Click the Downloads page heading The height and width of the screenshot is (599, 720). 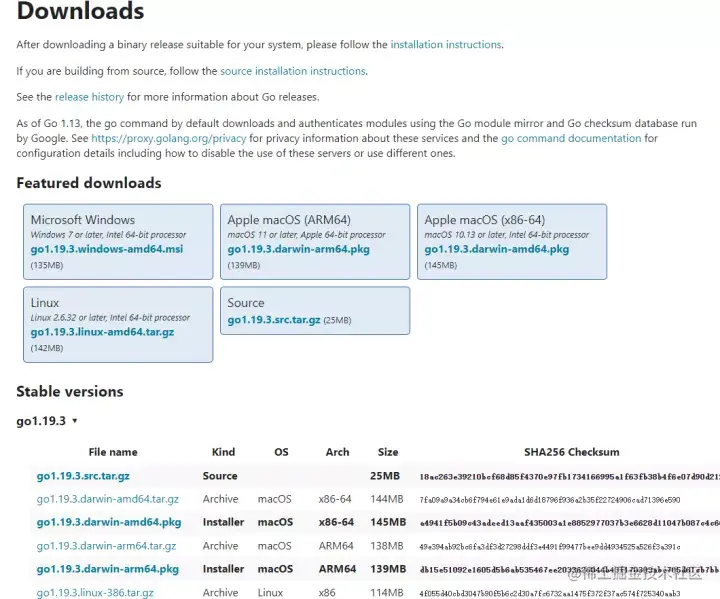click(x=80, y=11)
